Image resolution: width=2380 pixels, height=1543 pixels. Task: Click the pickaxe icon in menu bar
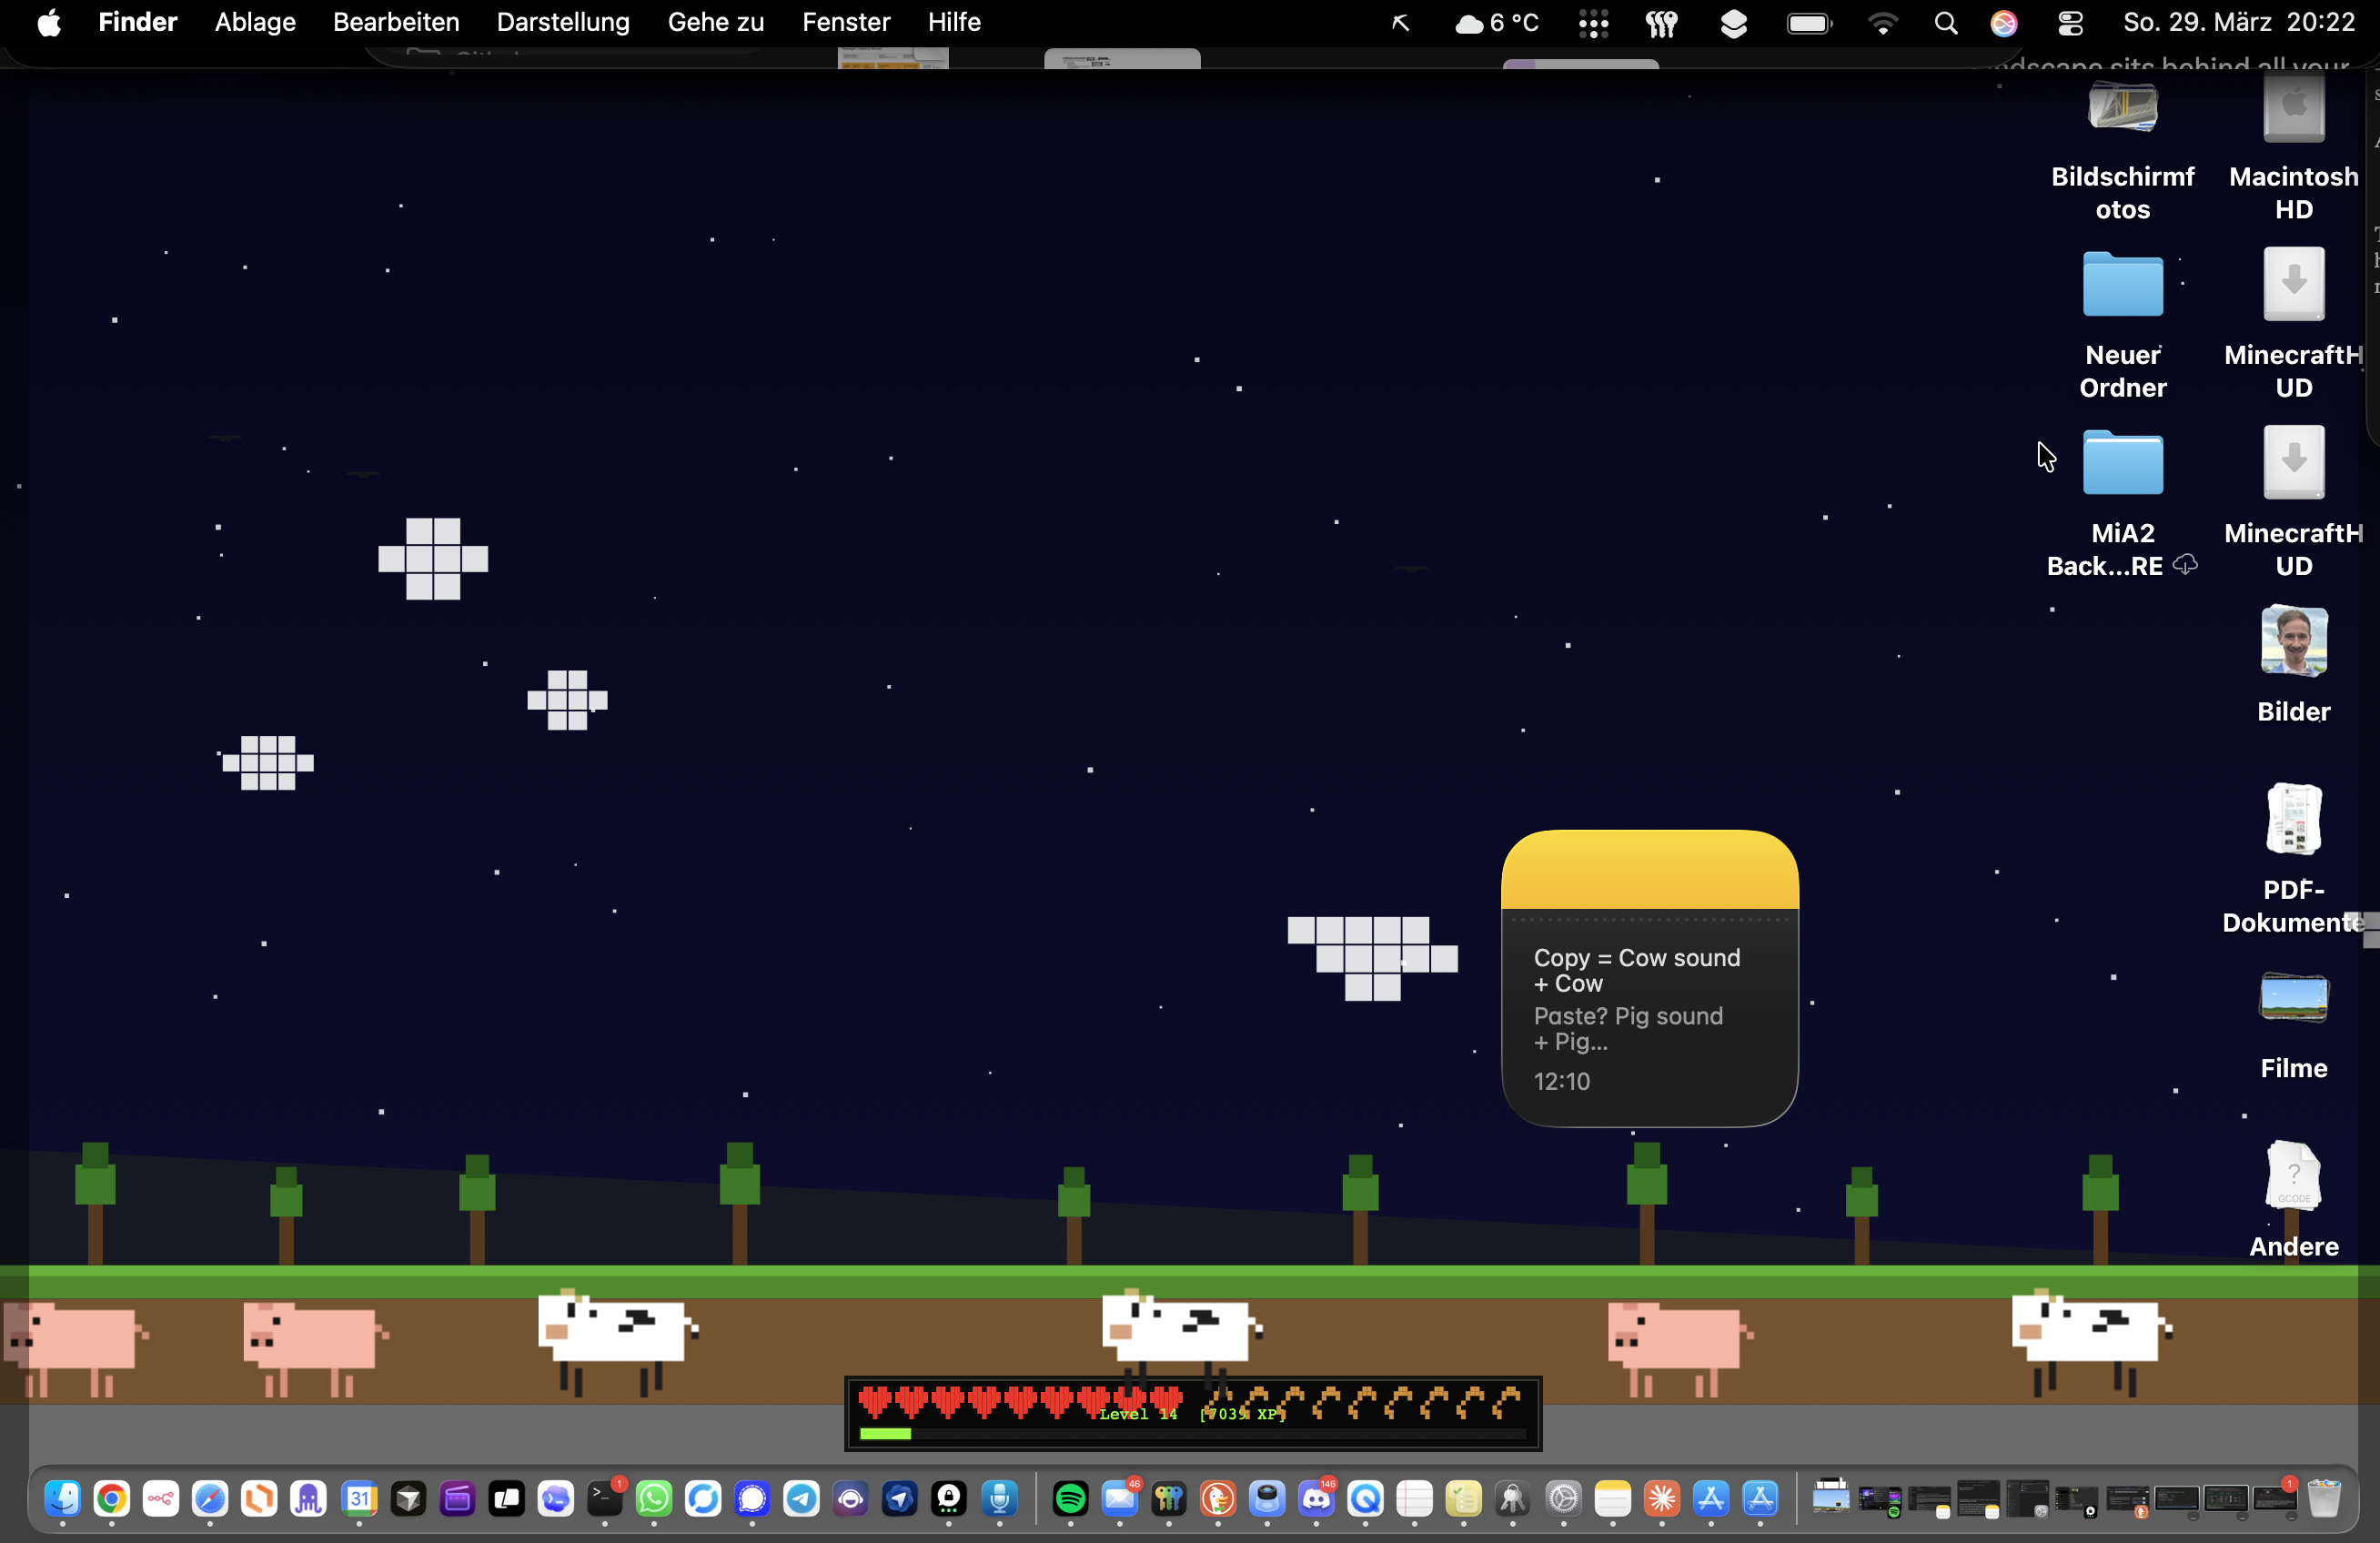click(x=1401, y=22)
